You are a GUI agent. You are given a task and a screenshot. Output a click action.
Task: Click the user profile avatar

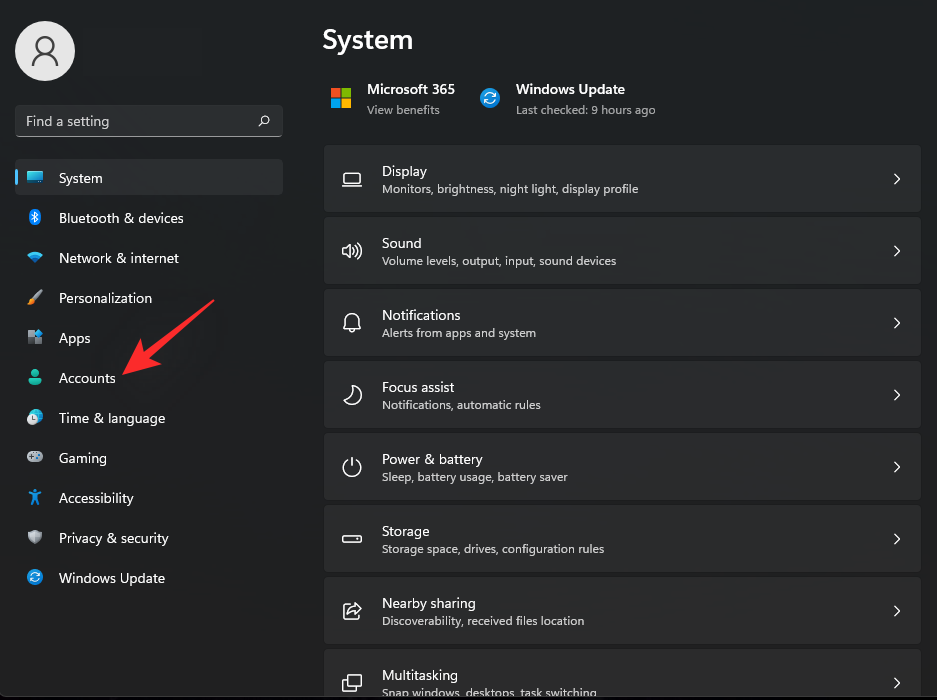pyautogui.click(x=45, y=50)
